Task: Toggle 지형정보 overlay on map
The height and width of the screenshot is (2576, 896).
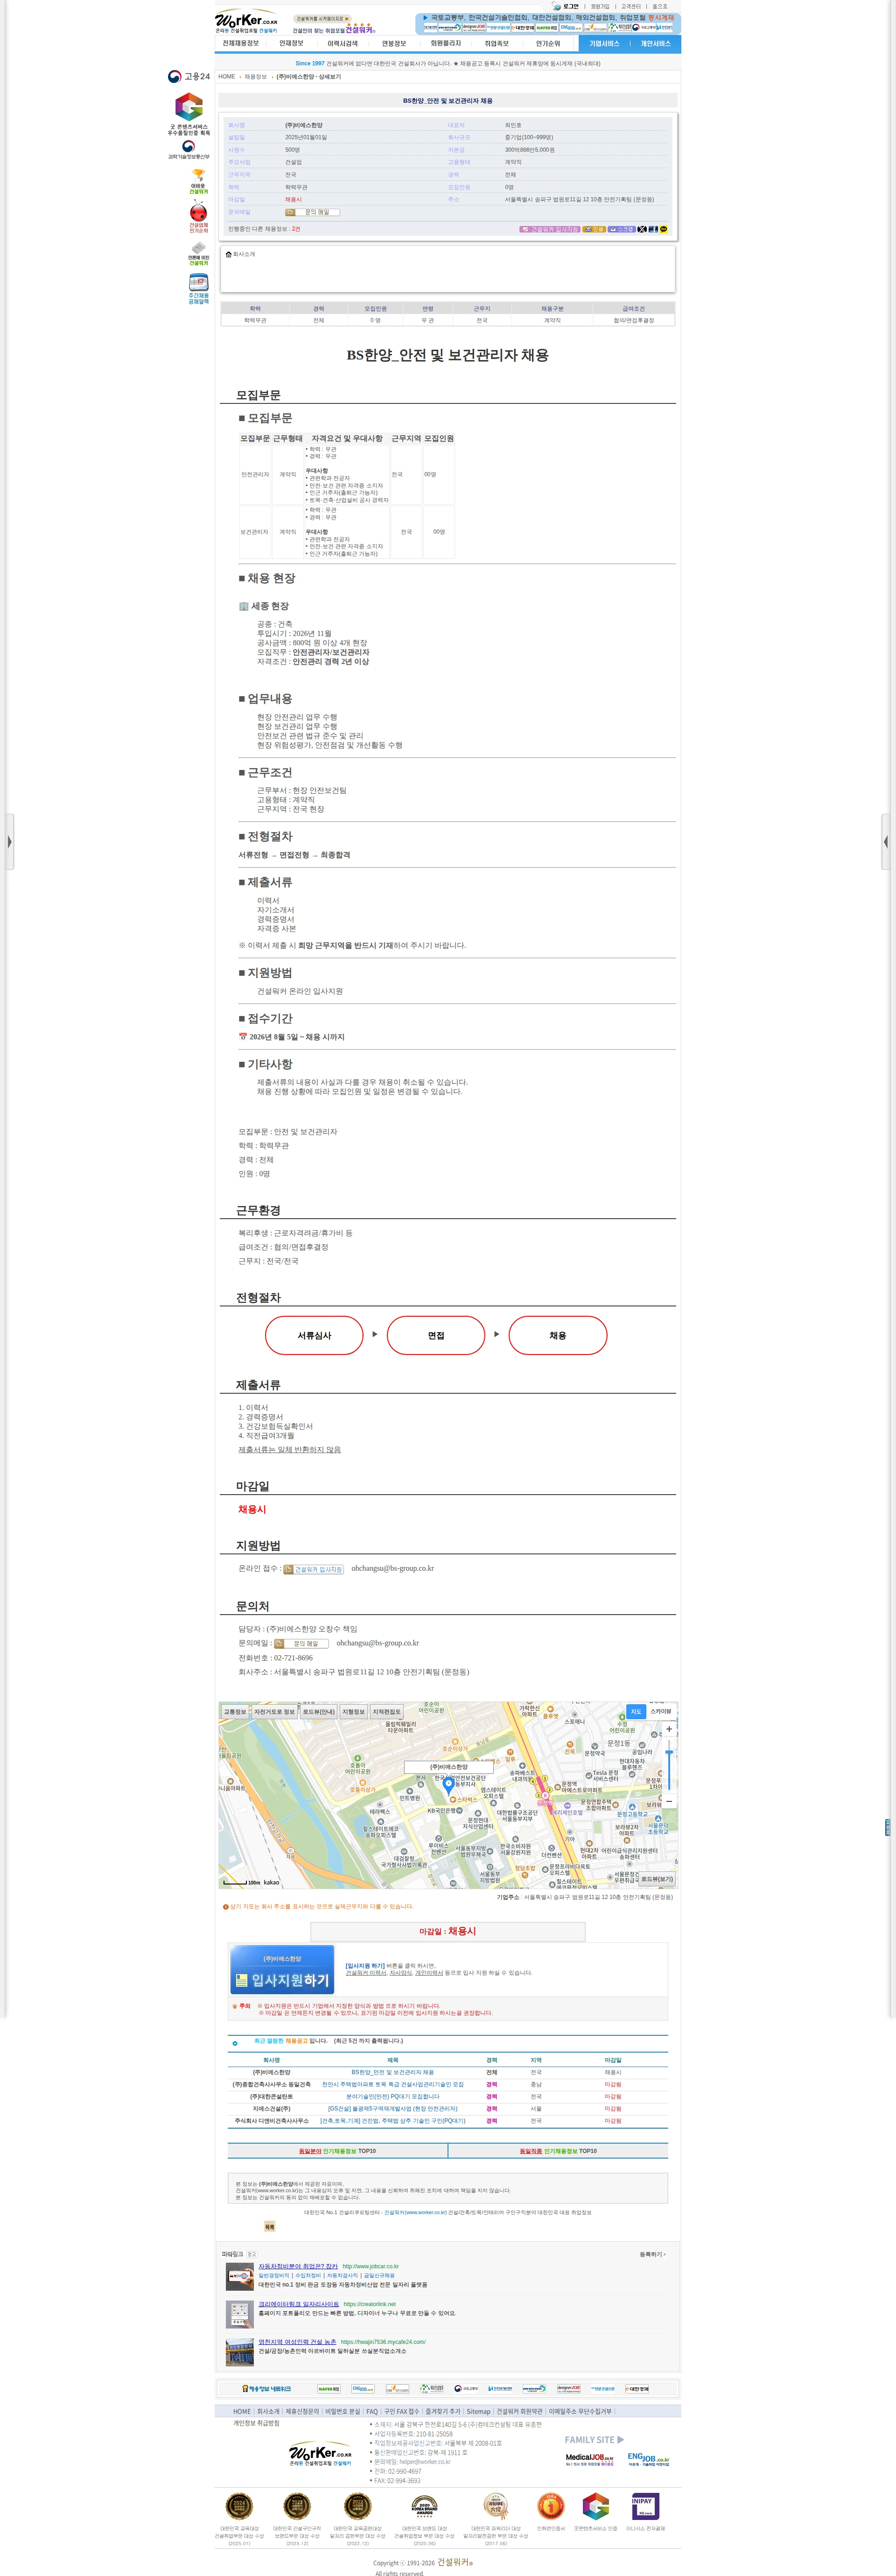Action: point(354,1712)
